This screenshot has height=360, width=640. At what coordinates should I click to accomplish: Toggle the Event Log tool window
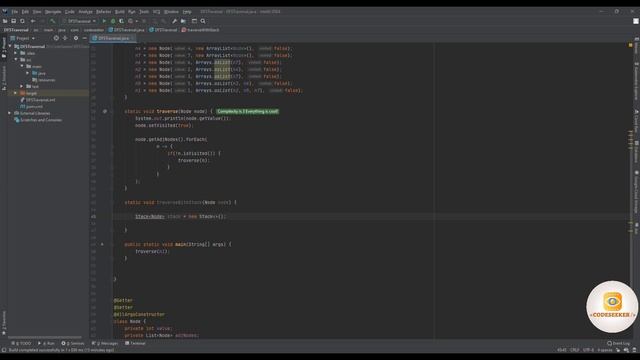coord(618,343)
